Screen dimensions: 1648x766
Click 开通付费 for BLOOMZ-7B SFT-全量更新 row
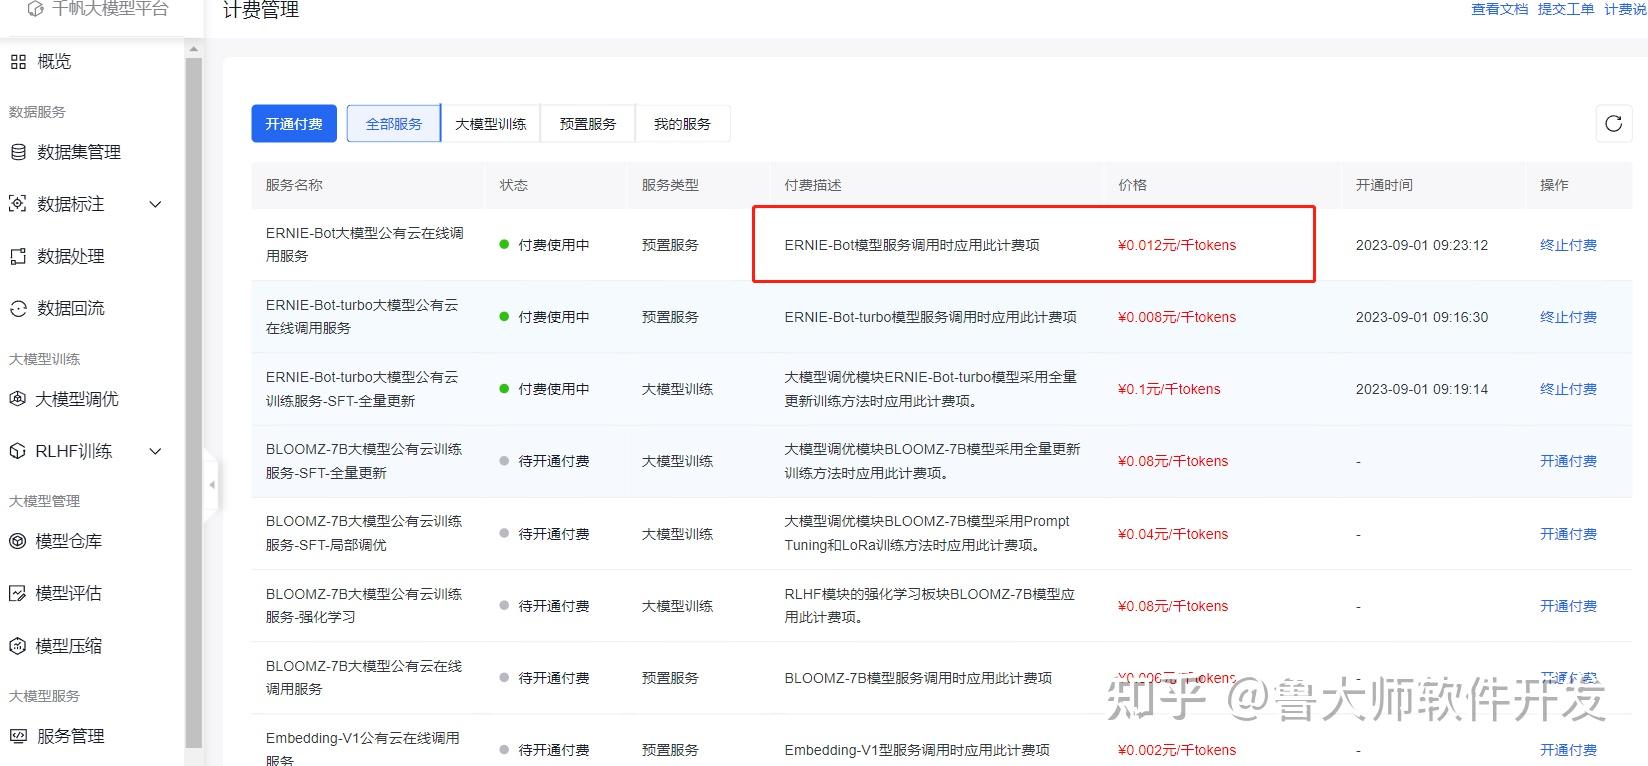[x=1568, y=461]
